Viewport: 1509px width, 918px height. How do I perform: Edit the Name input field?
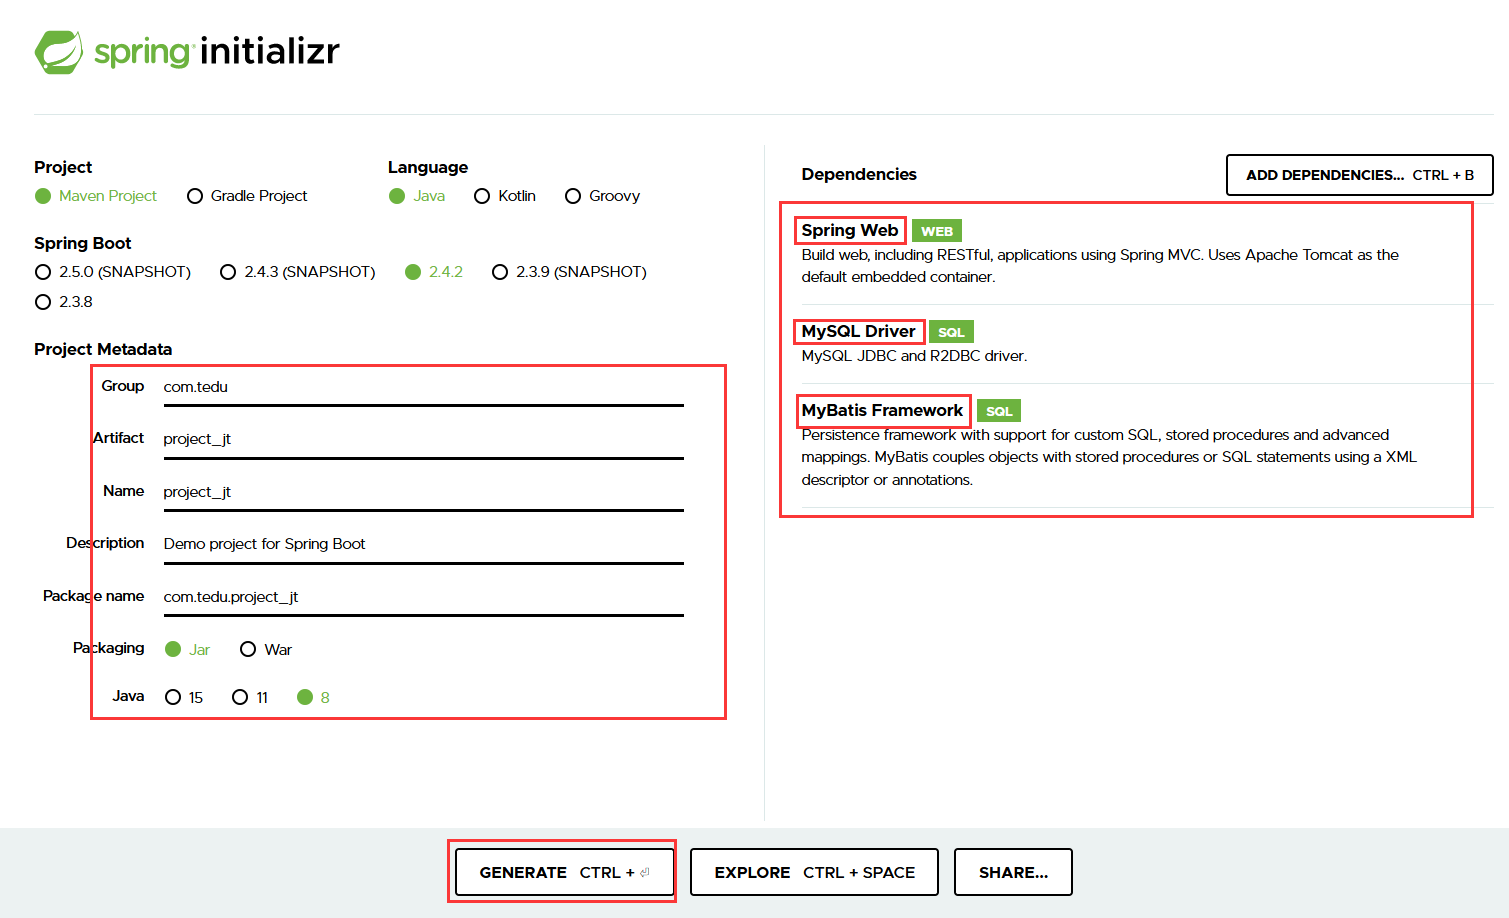[424, 492]
